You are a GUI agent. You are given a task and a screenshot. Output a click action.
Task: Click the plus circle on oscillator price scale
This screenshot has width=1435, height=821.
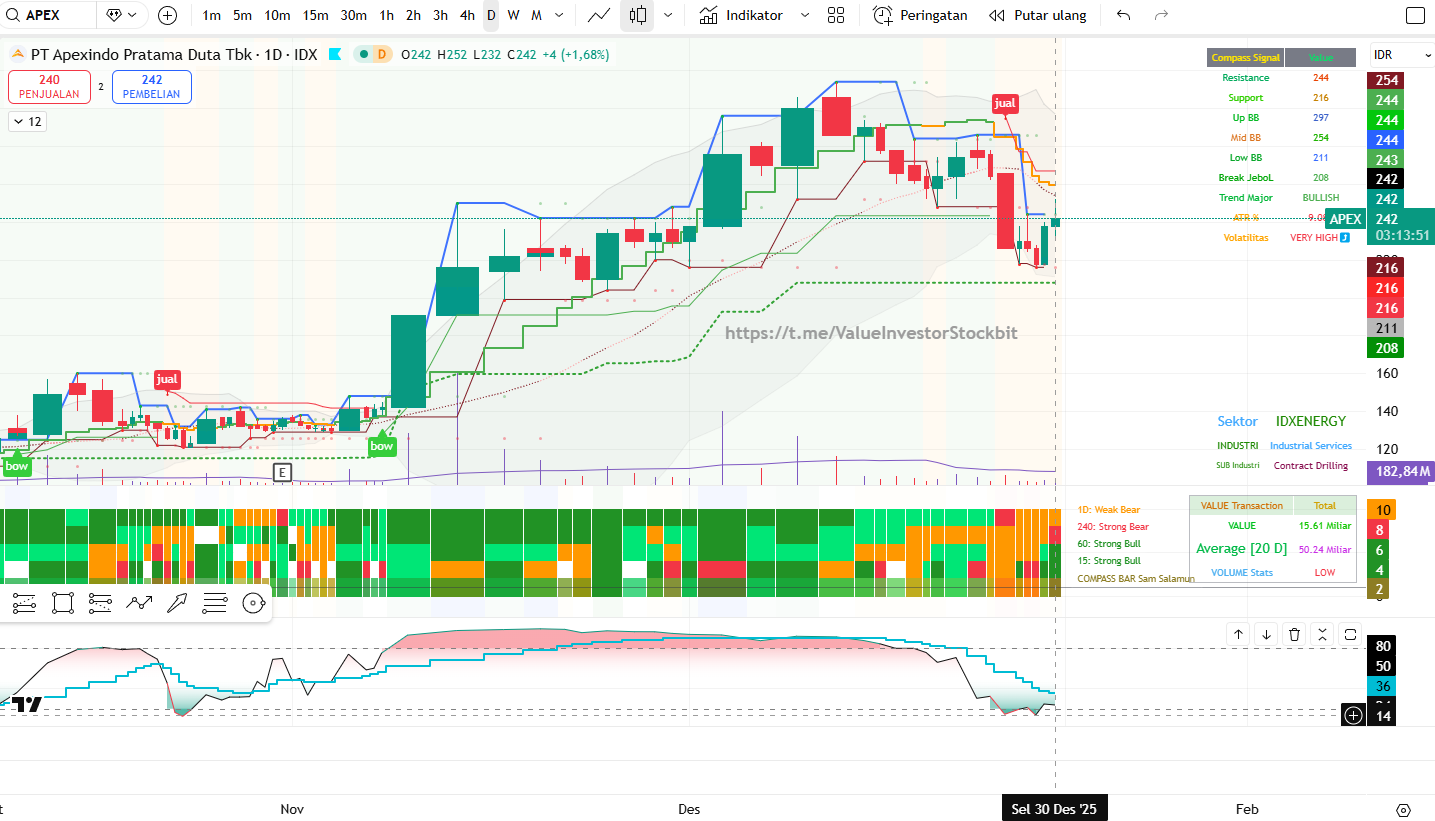pos(1353,714)
